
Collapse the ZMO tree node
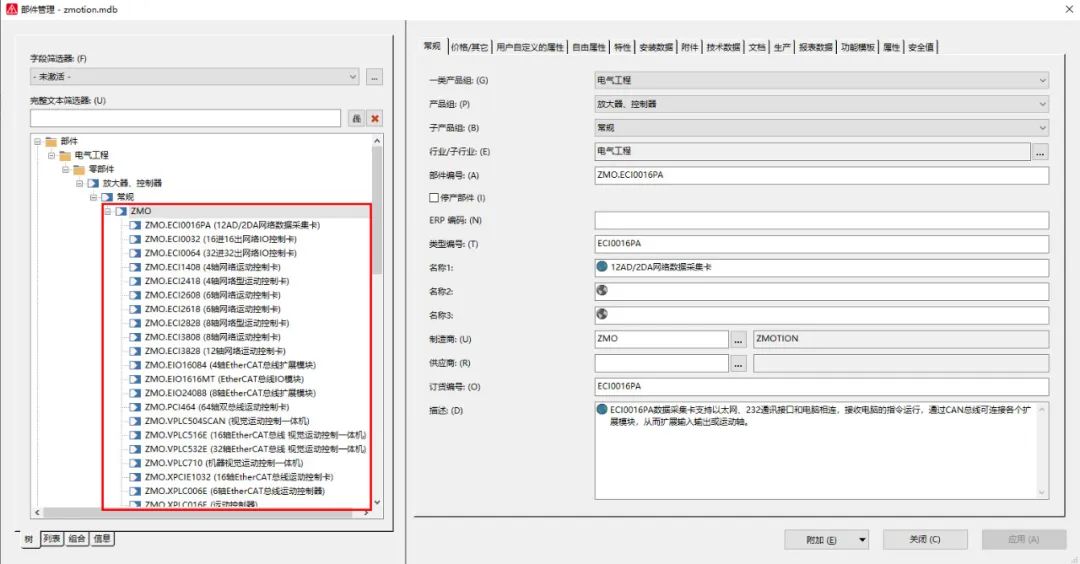[x=107, y=211]
